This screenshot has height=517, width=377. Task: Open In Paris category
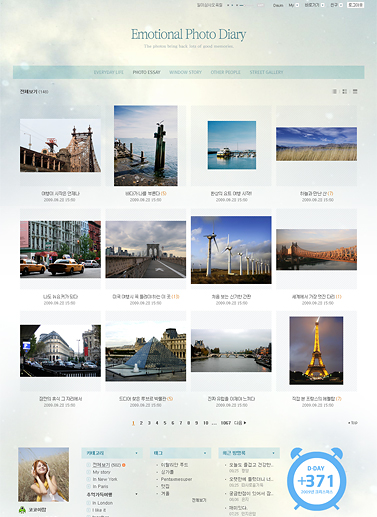100,486
